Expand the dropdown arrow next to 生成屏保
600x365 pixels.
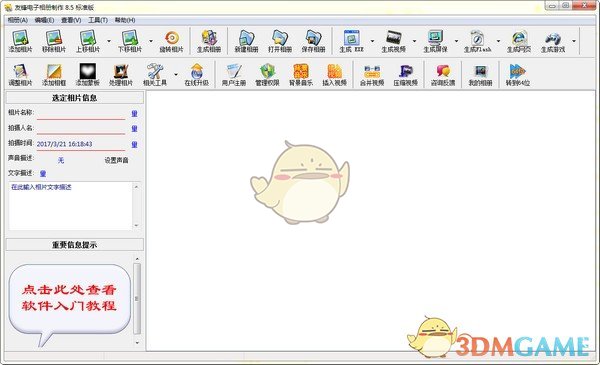click(457, 41)
